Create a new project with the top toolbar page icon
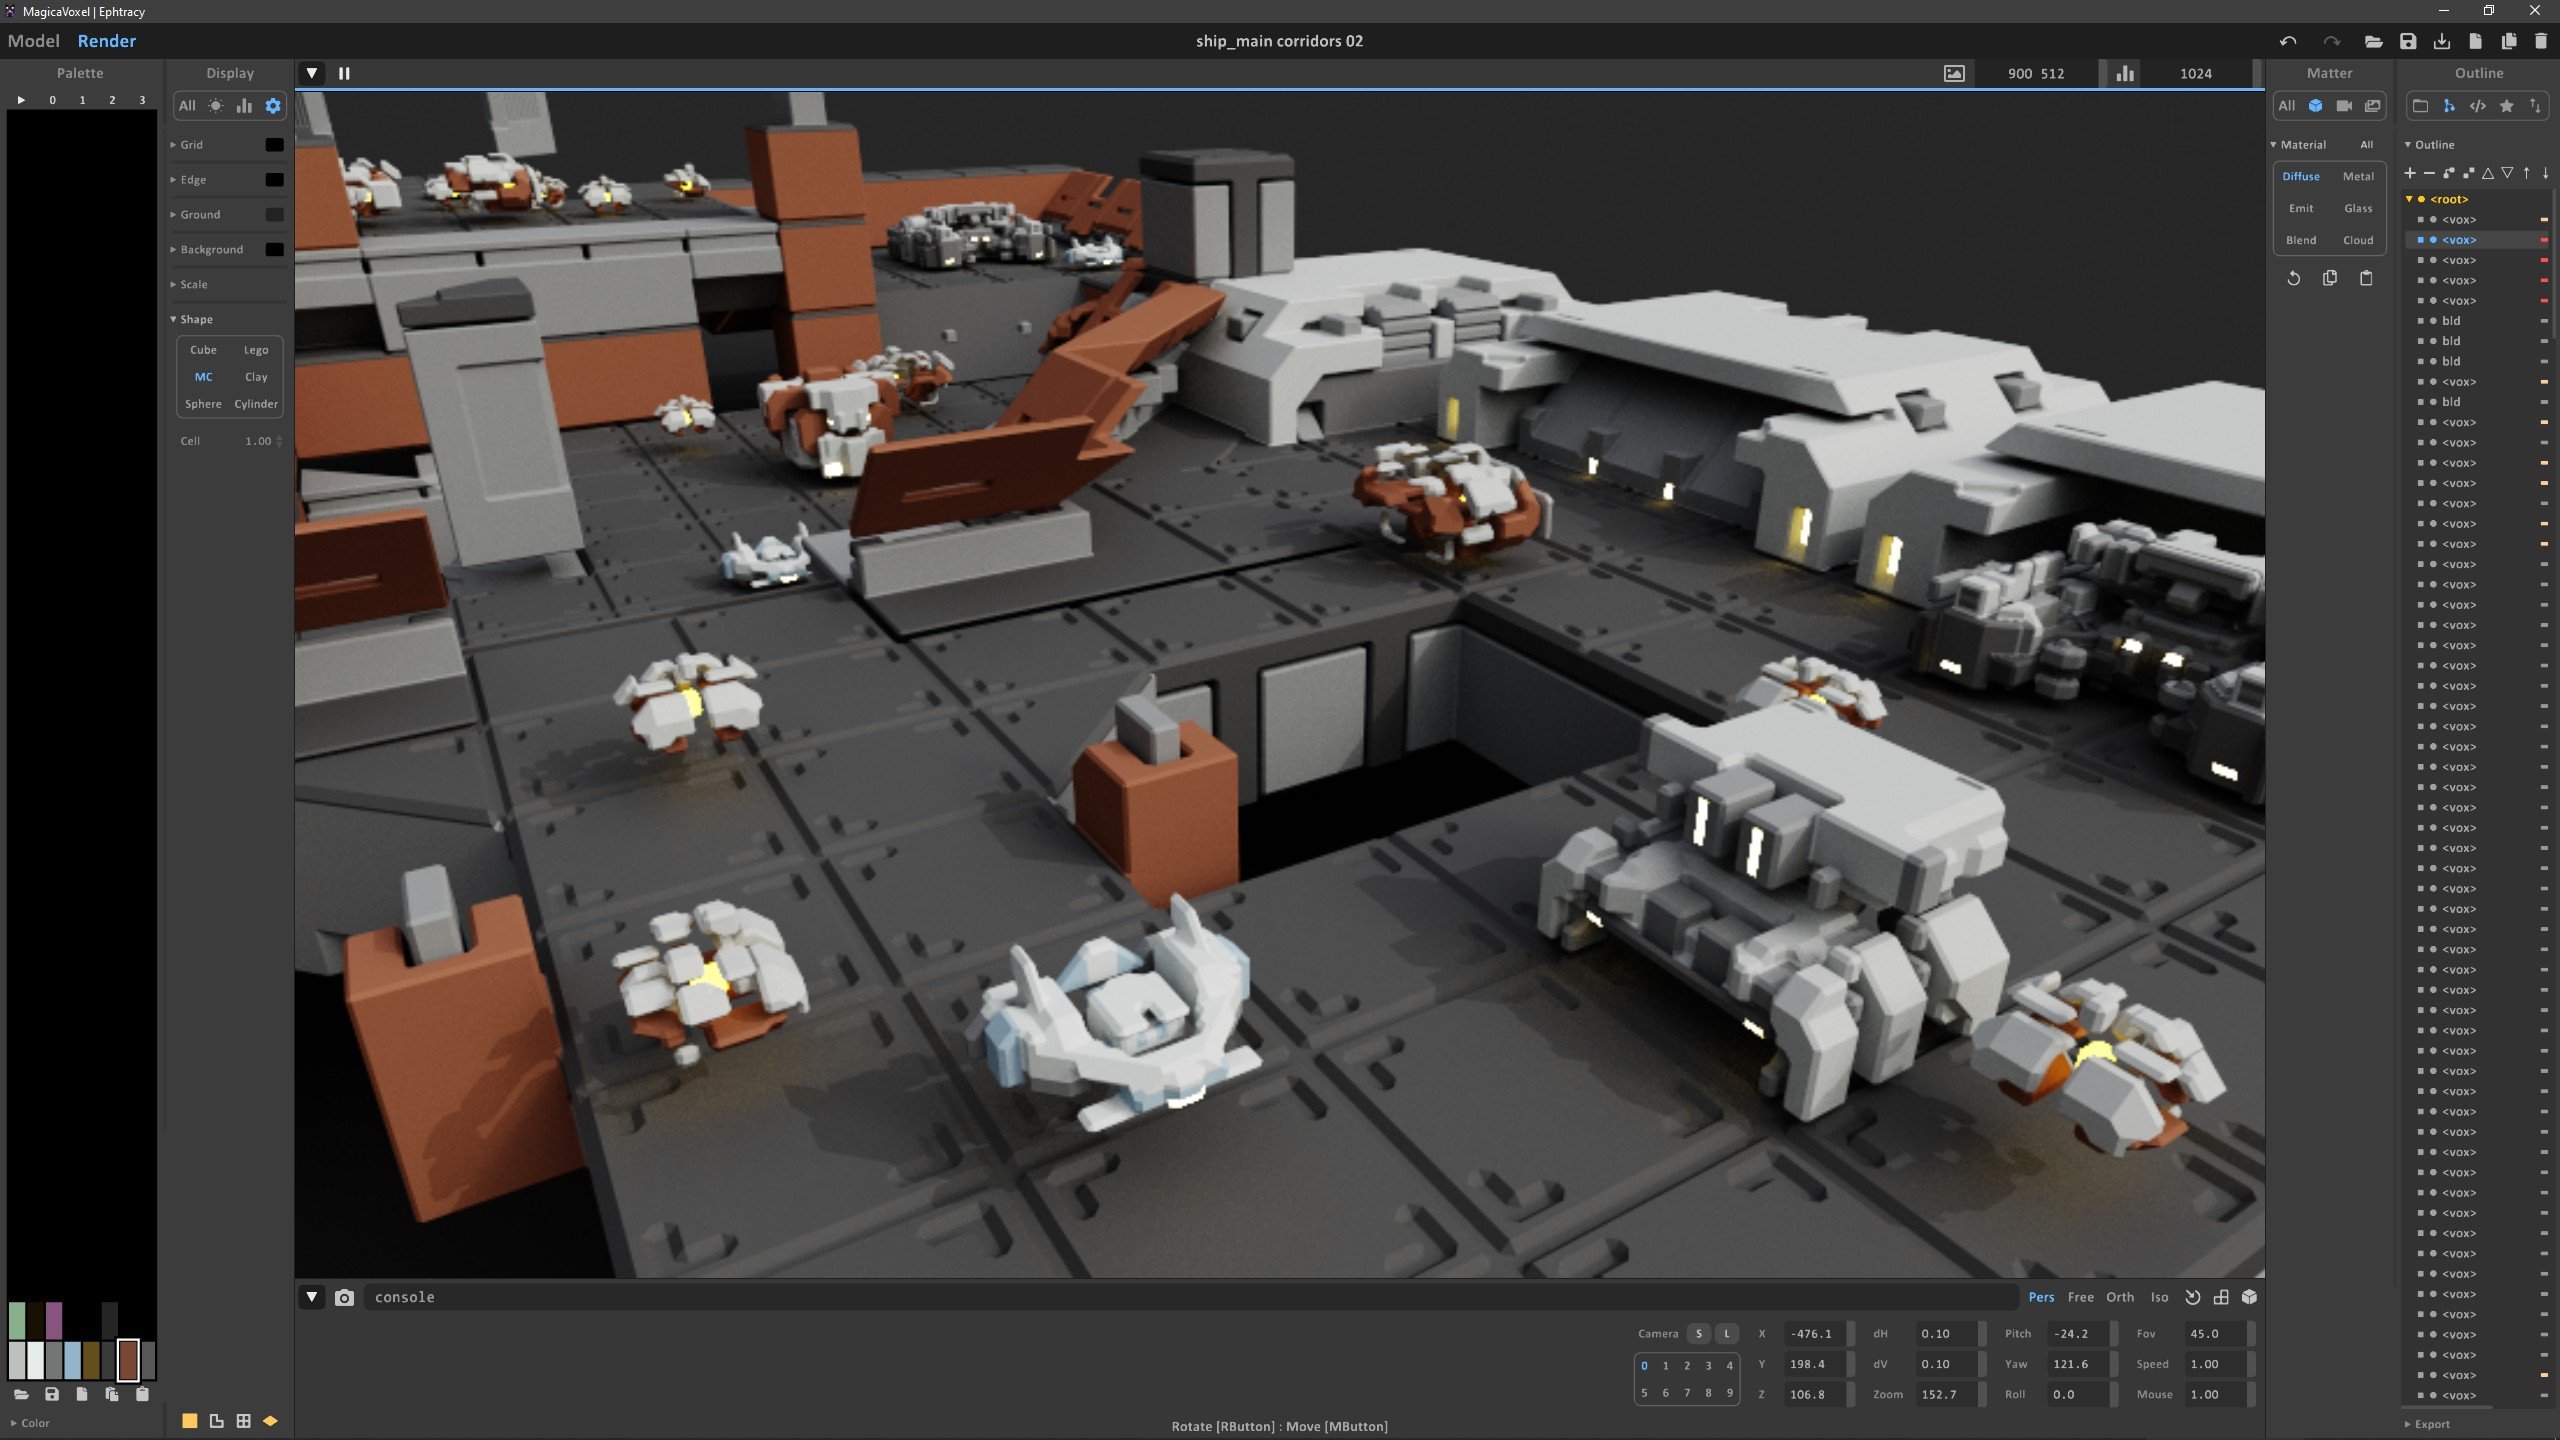The width and height of the screenshot is (2560, 1440). tap(2475, 41)
